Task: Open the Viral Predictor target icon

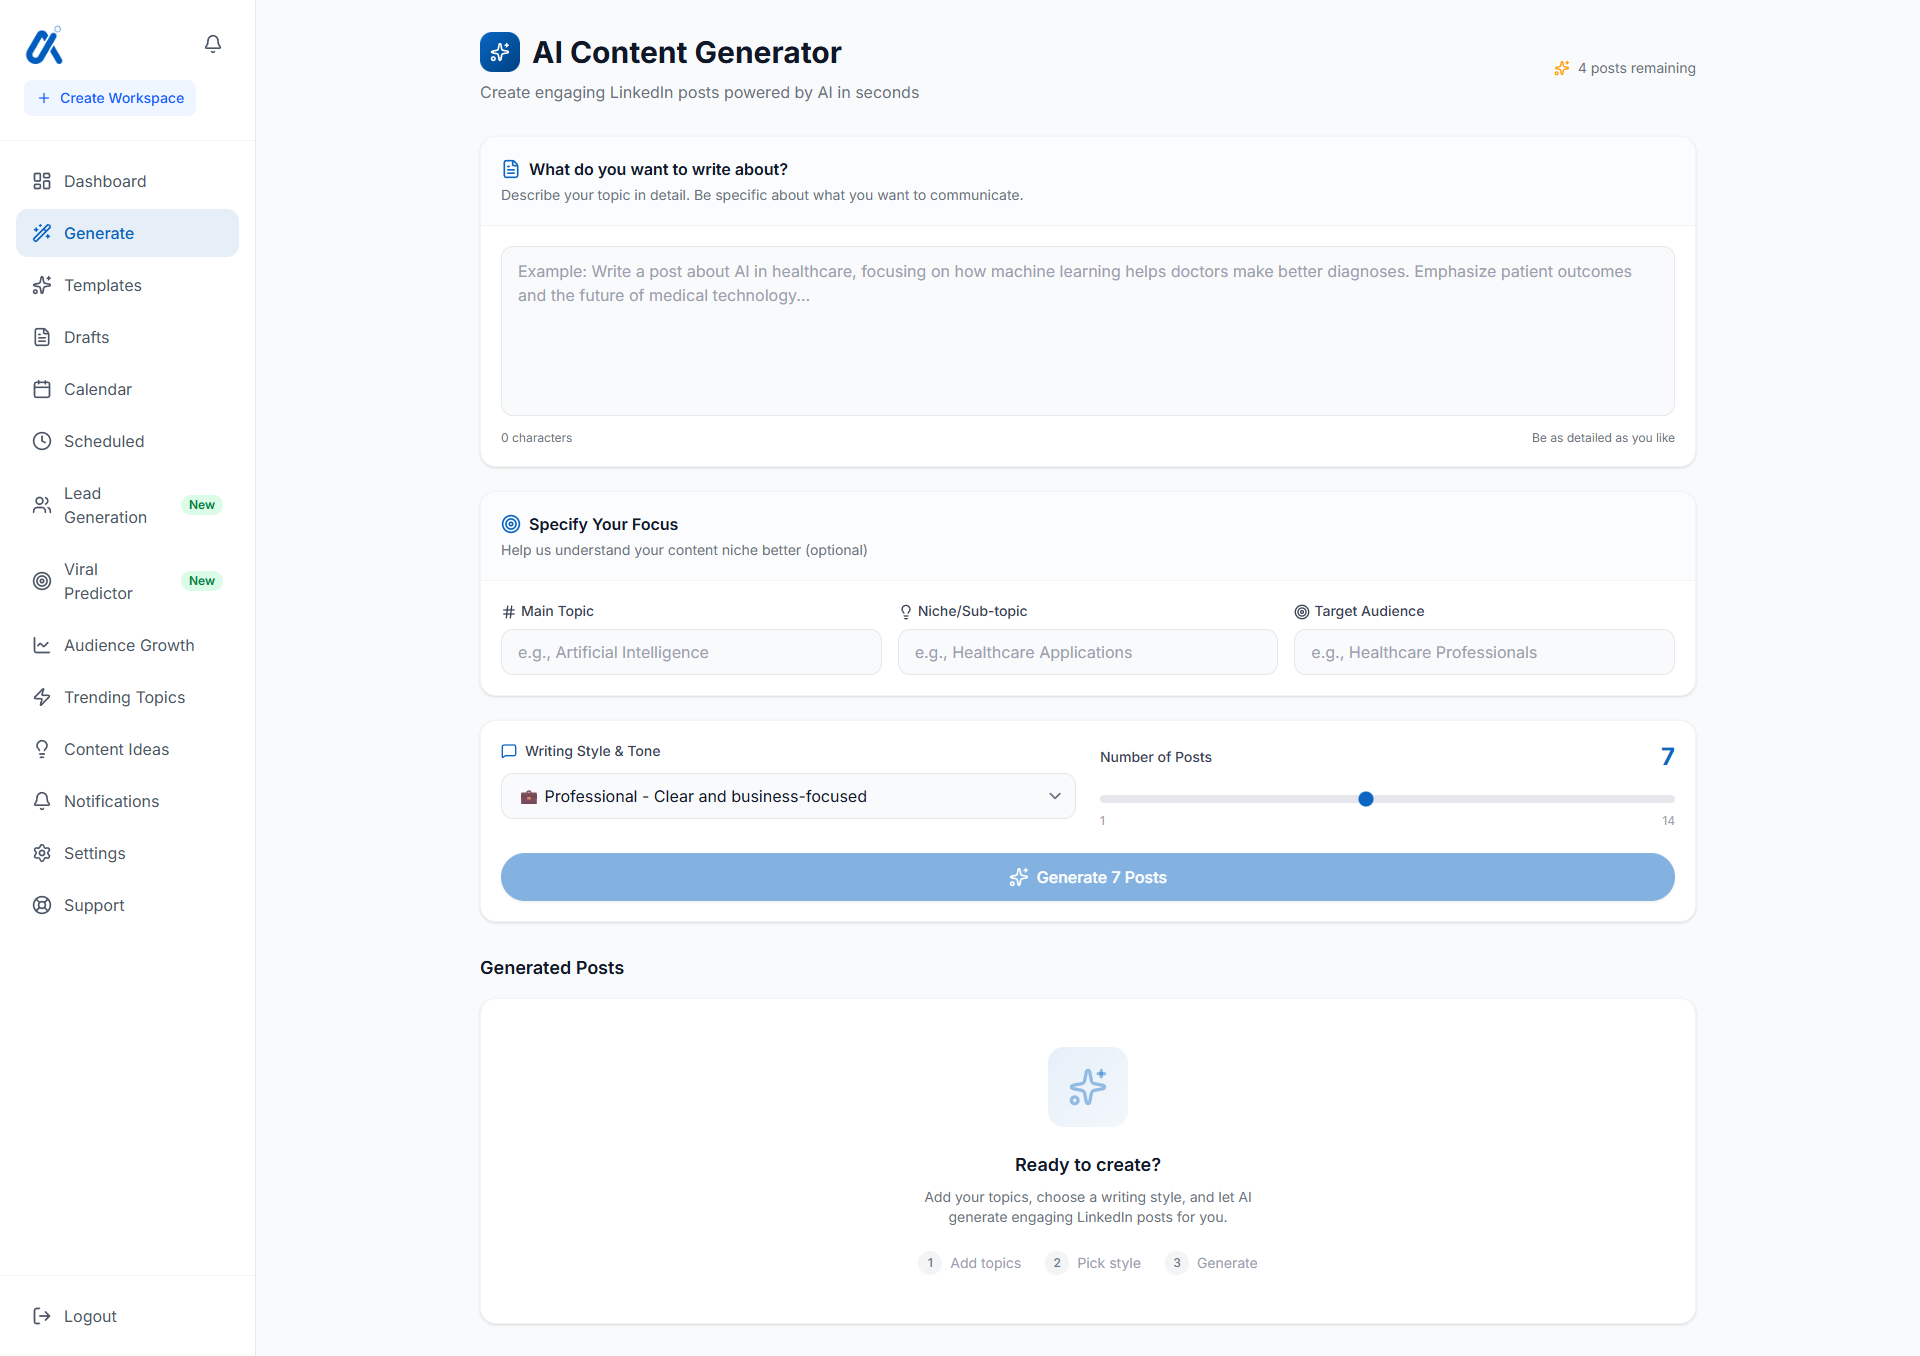Action: pyautogui.click(x=42, y=581)
